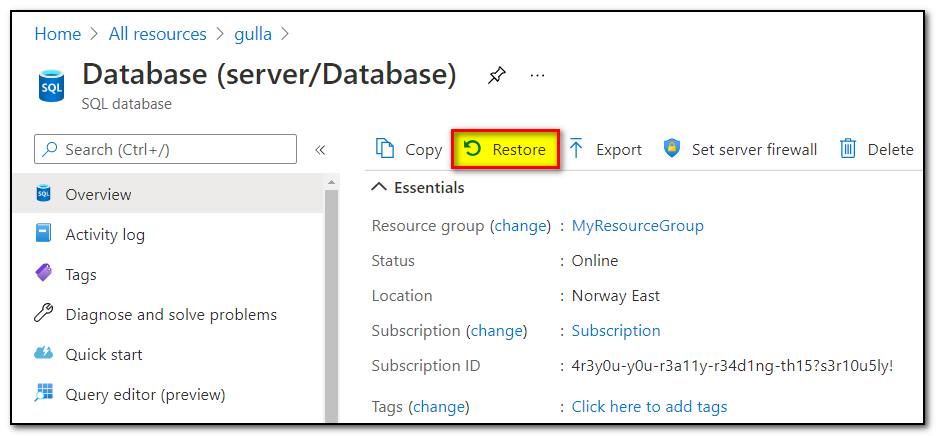The image size is (936, 436).
Task: Click the Set server firewall shield icon
Action: click(x=672, y=148)
